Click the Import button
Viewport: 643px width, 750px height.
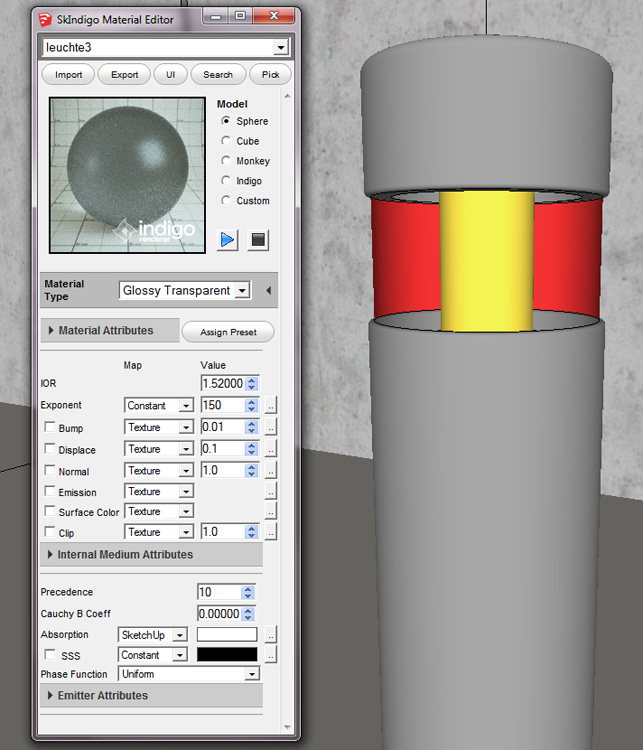pos(68,74)
